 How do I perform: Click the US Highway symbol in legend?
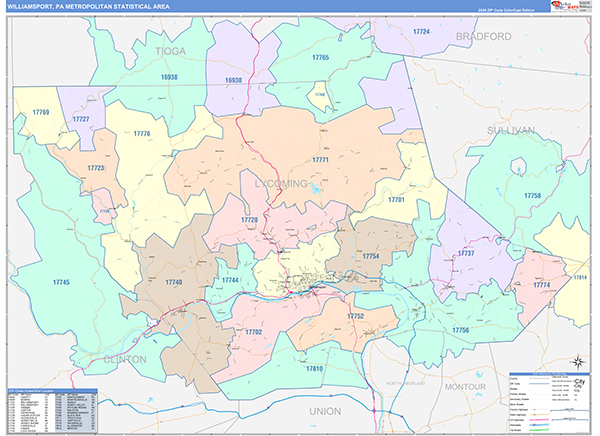534,420
